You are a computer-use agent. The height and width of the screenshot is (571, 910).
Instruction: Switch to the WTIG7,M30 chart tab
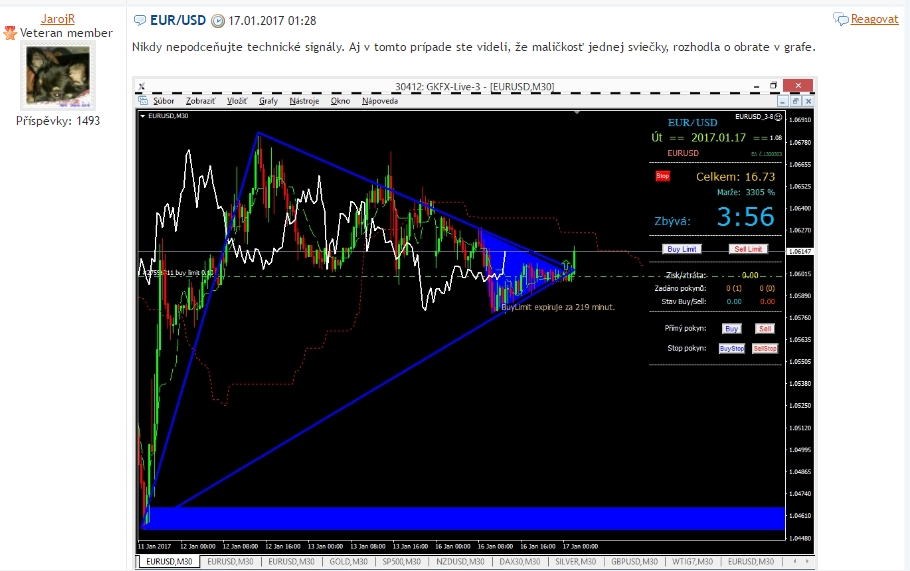(x=692, y=562)
